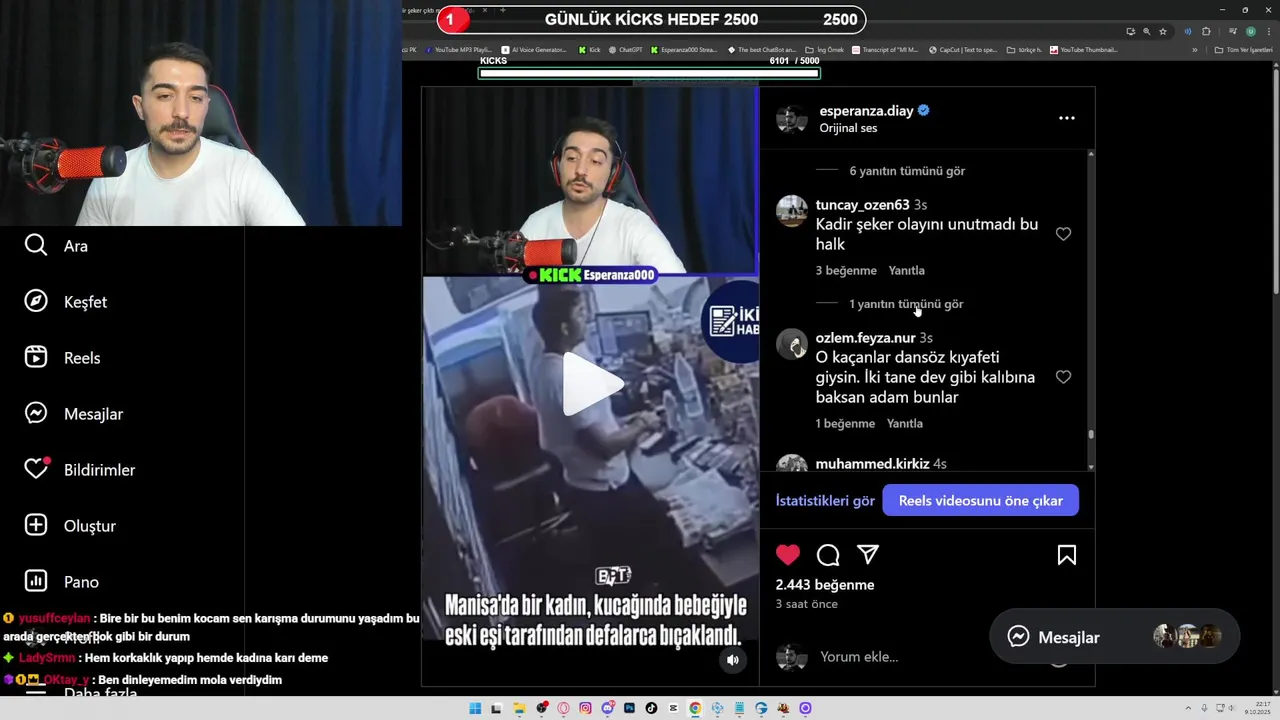Show hidden bookmarks overflow chevron
The image size is (1280, 720).
point(1195,50)
